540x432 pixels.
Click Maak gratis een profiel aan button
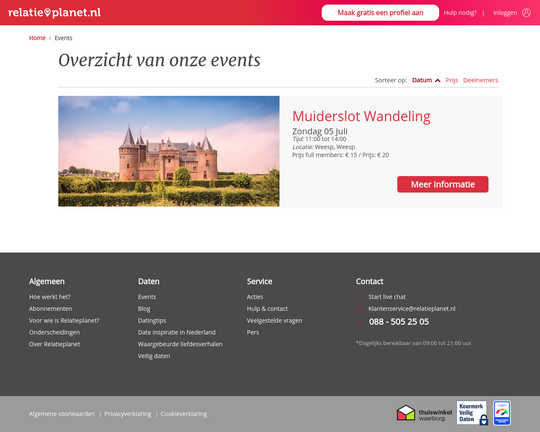click(x=380, y=13)
